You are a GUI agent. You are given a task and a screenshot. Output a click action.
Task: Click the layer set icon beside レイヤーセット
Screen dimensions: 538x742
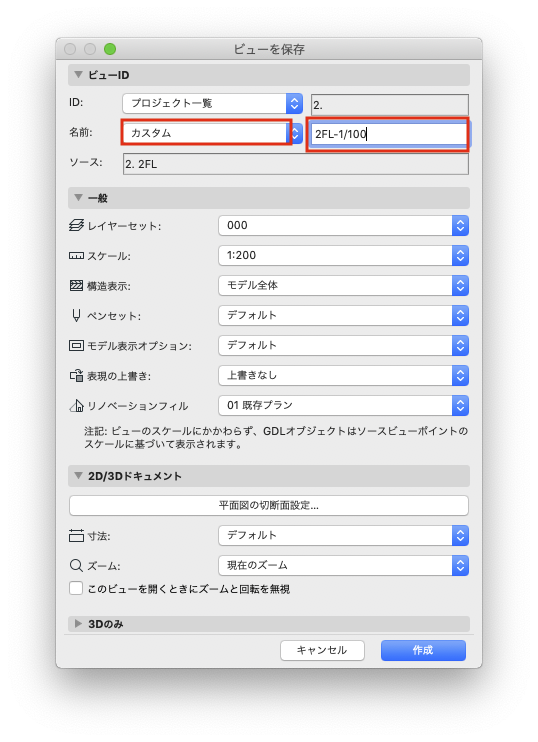click(x=76, y=226)
